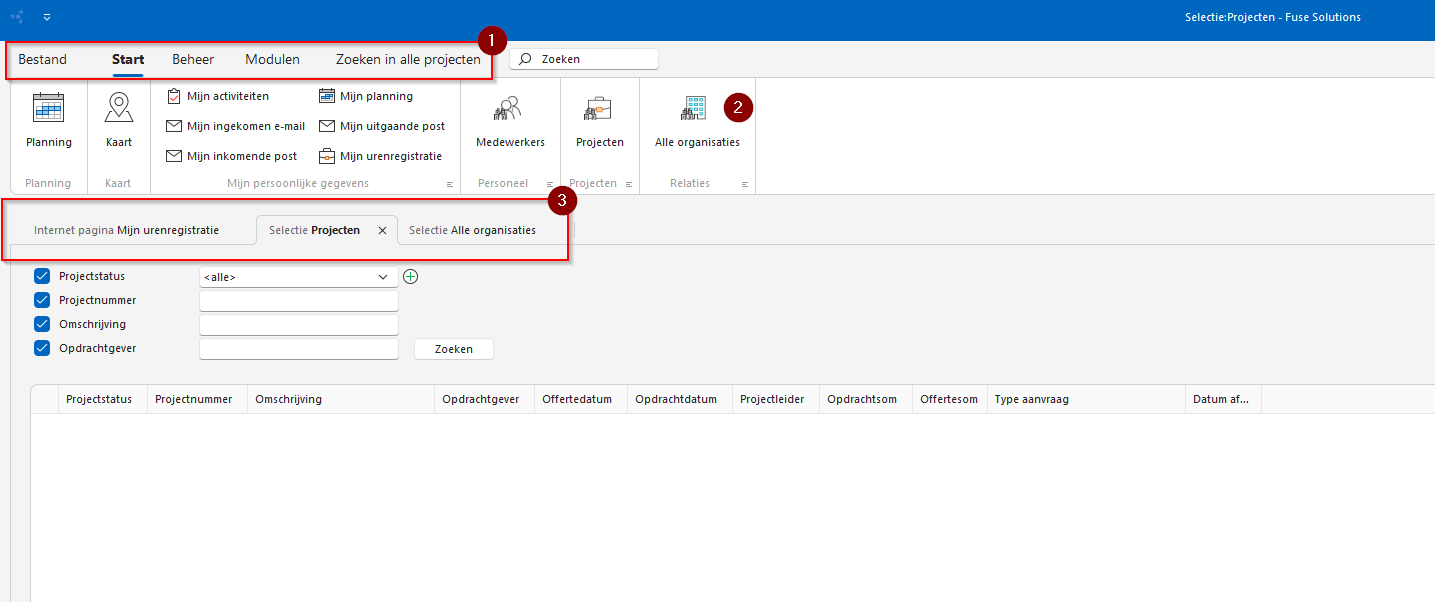Screen dimensions: 1435x602
Task: Open the Bestand menu
Action: 42,59
